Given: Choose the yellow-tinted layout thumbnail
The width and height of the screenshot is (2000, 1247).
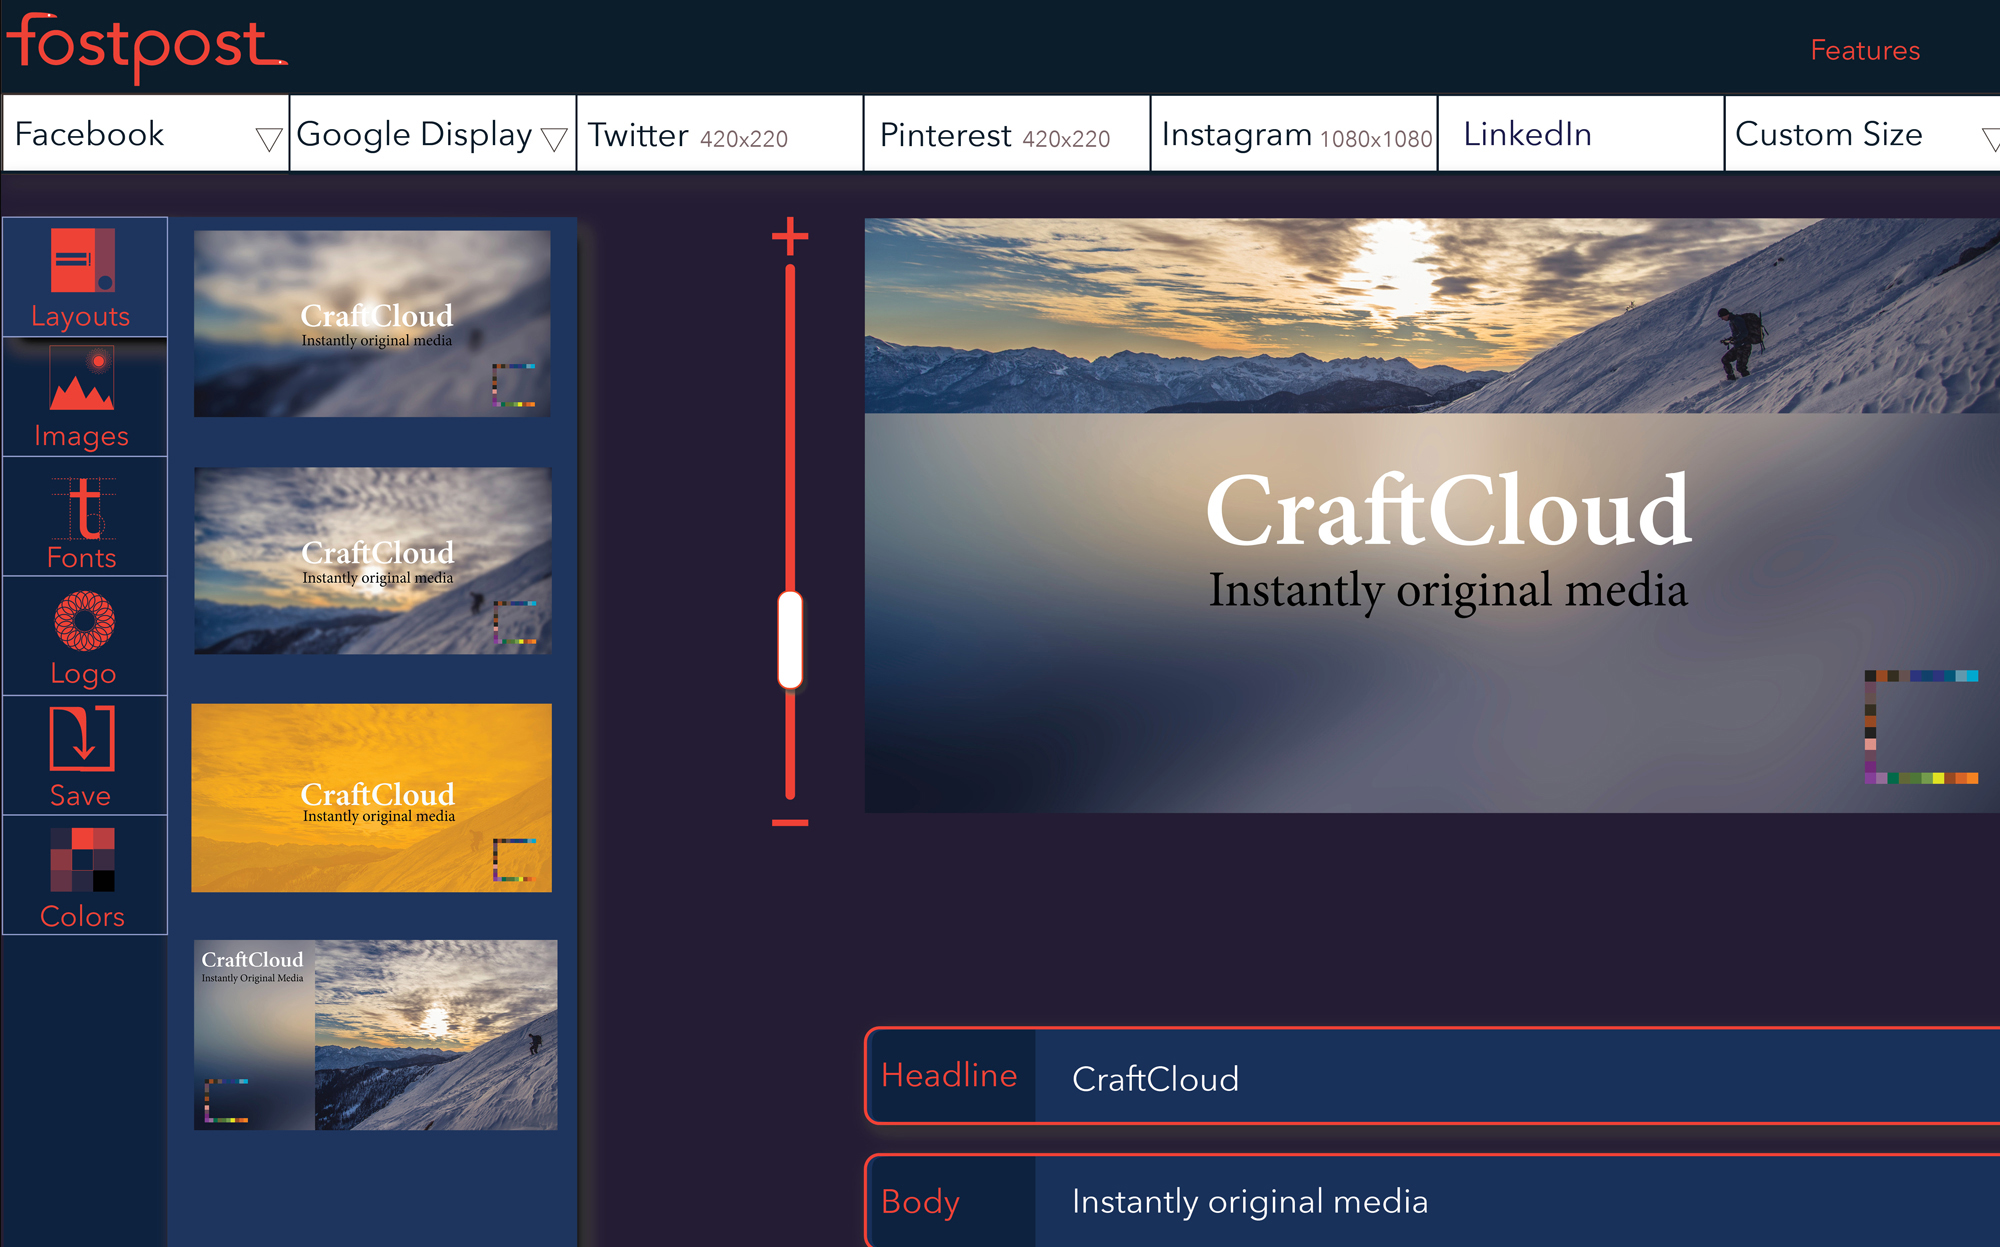Looking at the screenshot, I should click(371, 797).
